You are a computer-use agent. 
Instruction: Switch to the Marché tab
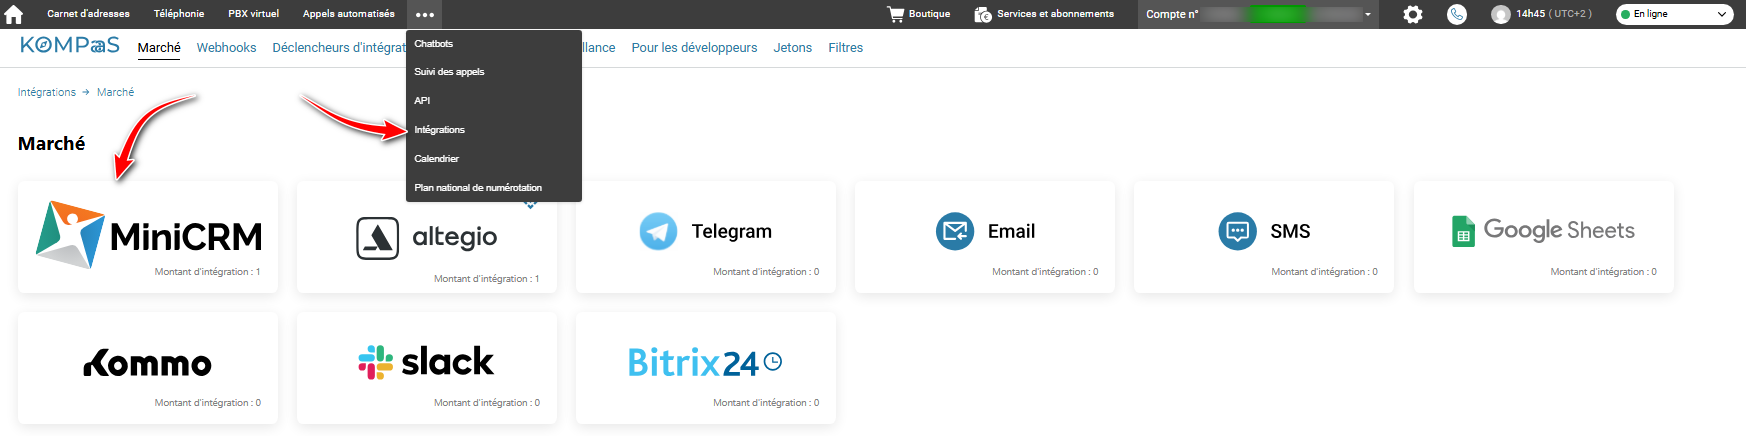(x=159, y=47)
